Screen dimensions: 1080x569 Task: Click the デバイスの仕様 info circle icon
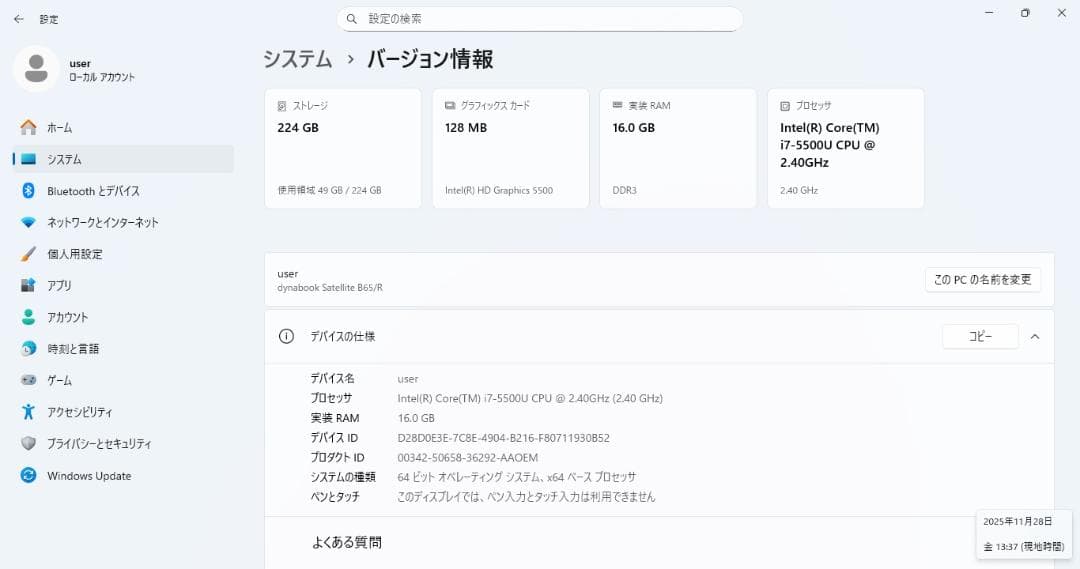pyautogui.click(x=286, y=336)
